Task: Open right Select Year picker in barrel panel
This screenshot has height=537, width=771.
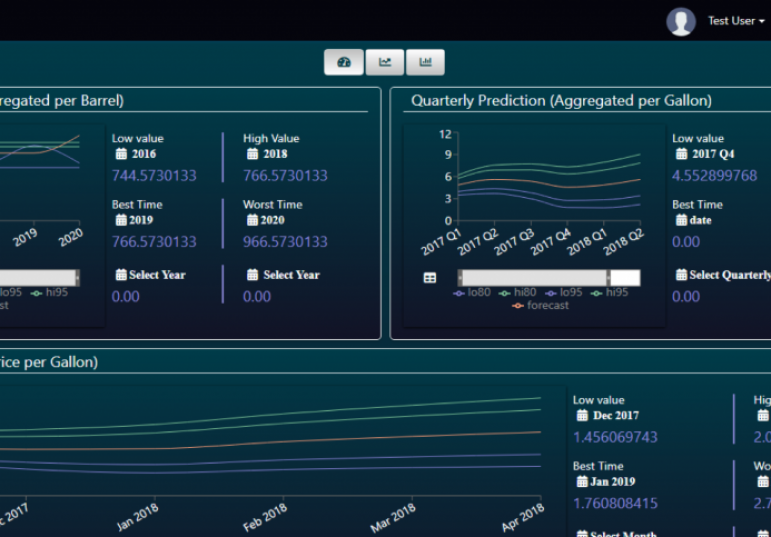Action: (284, 275)
